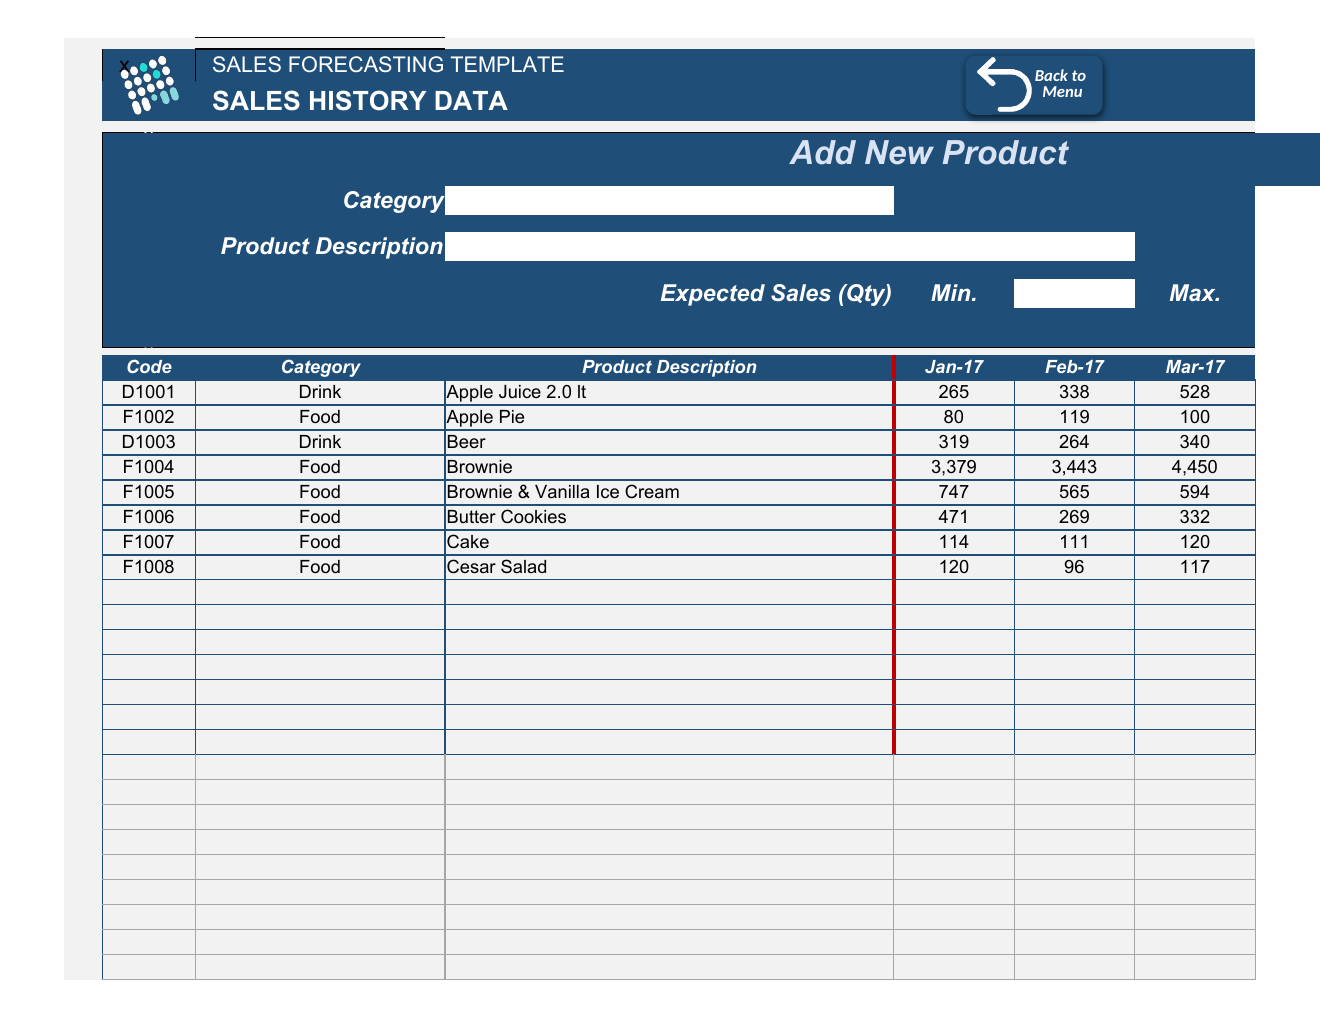Select the Code column header

(149, 367)
